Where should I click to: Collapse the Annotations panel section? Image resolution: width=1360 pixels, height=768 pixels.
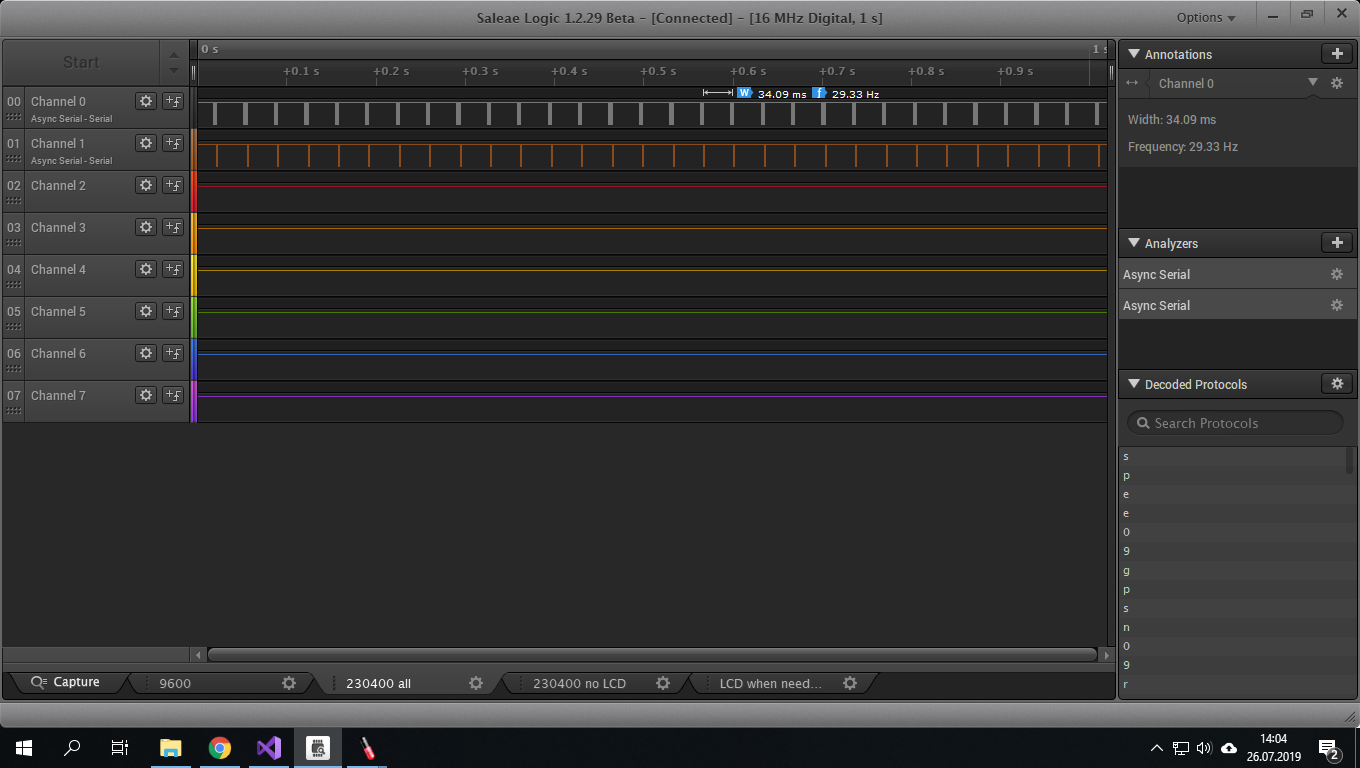click(x=1134, y=54)
